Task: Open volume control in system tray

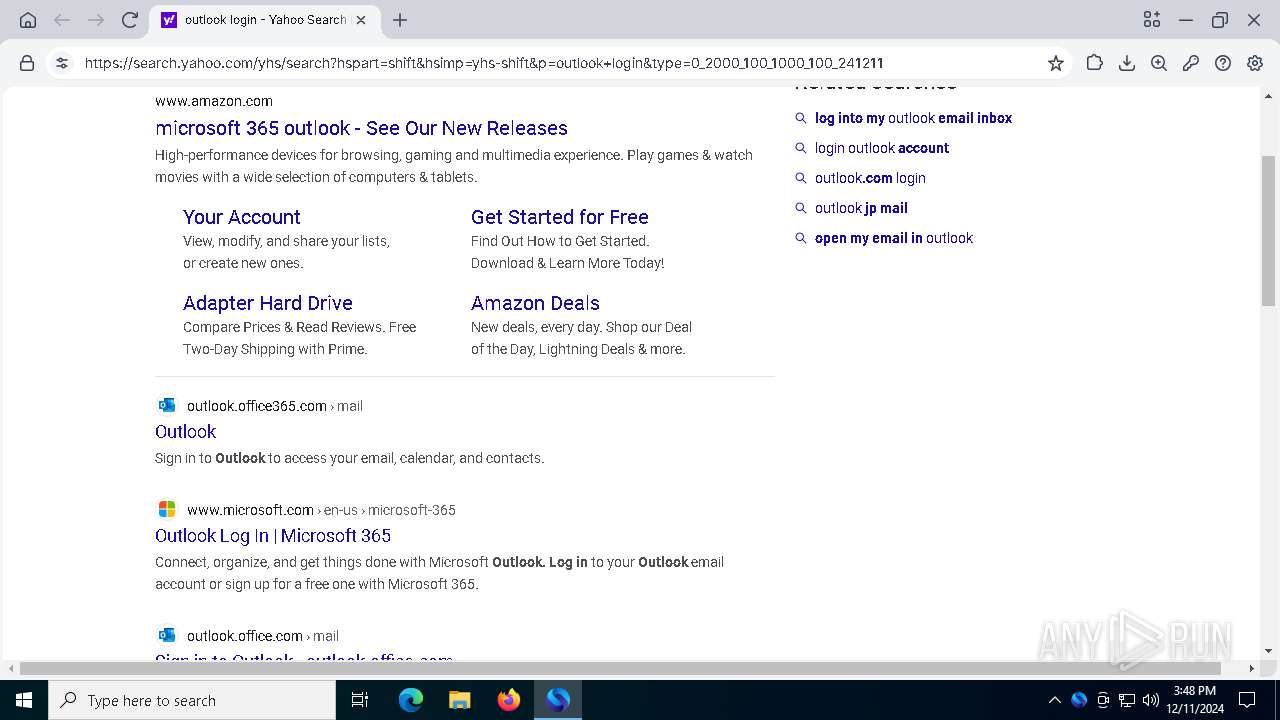Action: 1151,700
